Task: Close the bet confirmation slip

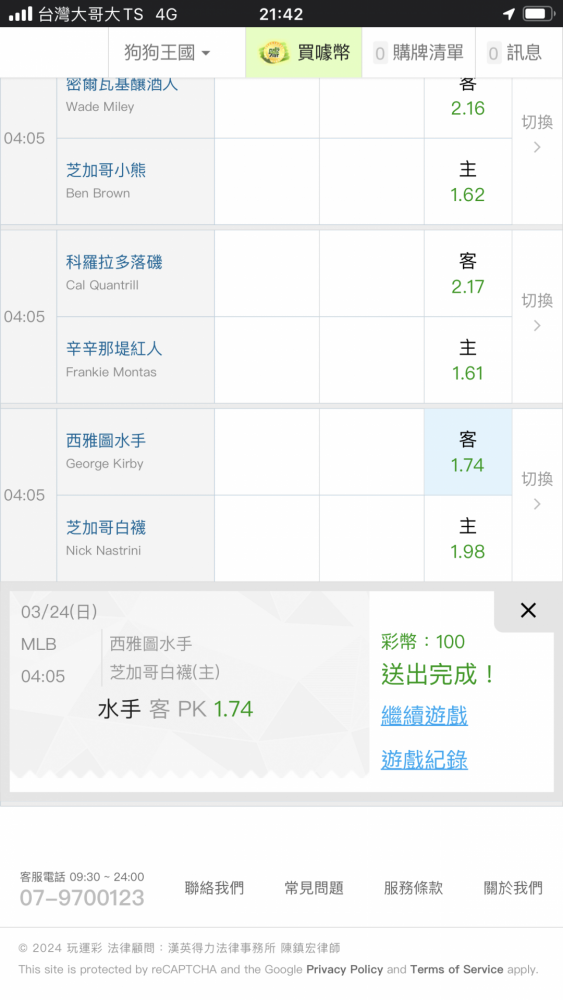Action: point(528,610)
